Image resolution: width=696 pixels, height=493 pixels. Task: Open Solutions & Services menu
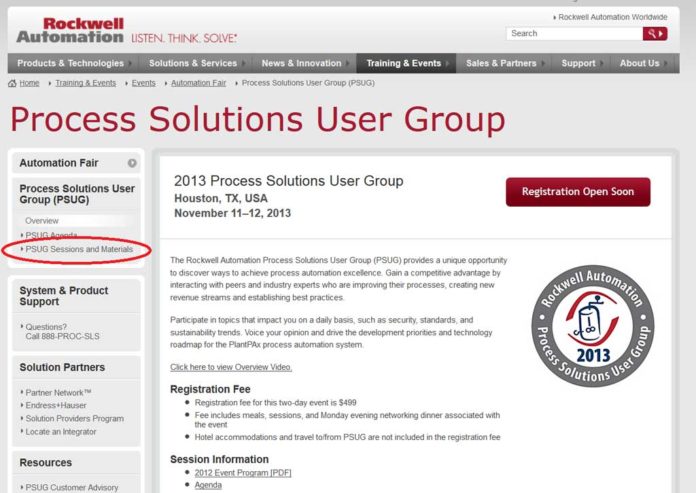[x=195, y=63]
